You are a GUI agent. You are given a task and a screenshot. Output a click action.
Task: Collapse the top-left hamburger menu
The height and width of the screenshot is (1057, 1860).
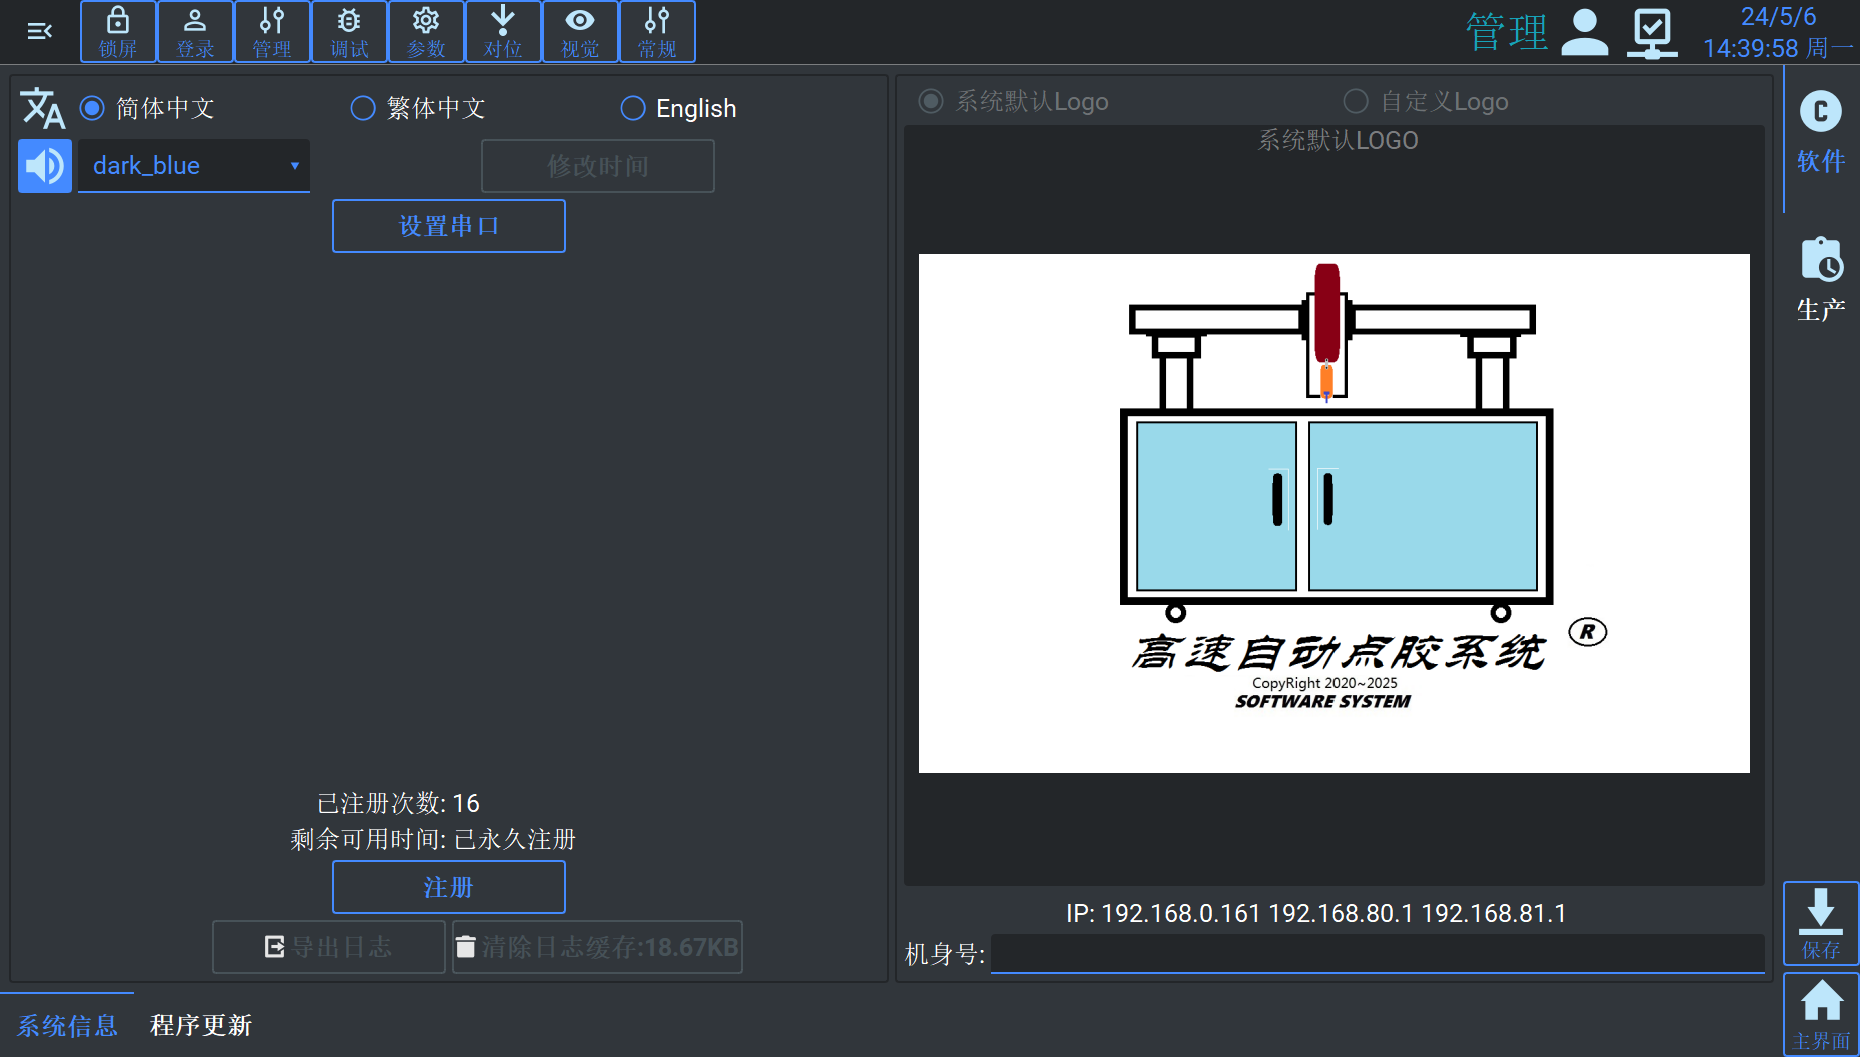coord(40,32)
